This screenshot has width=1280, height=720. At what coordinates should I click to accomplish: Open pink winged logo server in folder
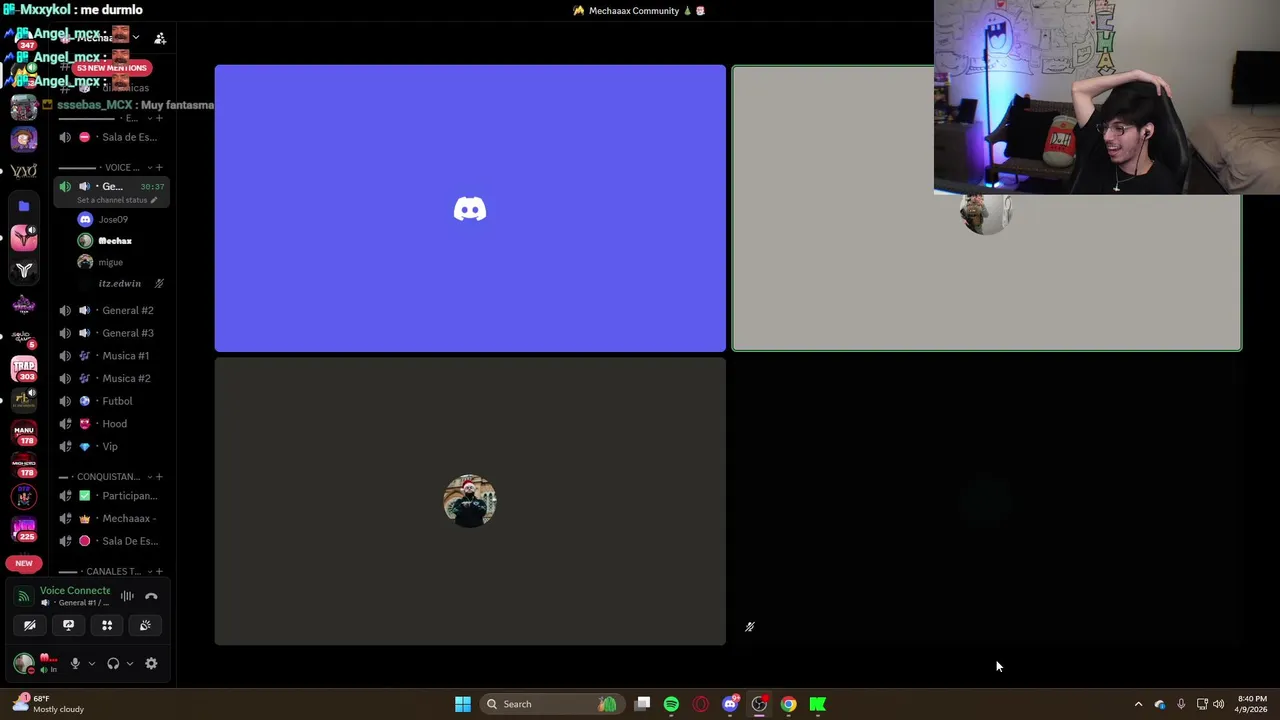[x=24, y=237]
